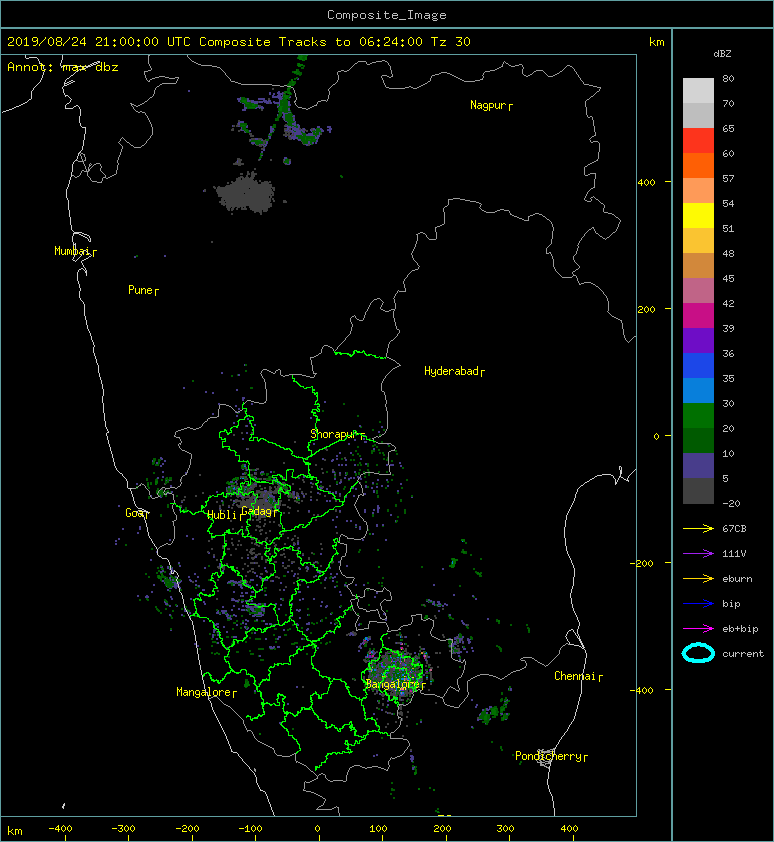Click the purple 39 dBZ color swatch
The image size is (774, 842).
tap(698, 340)
